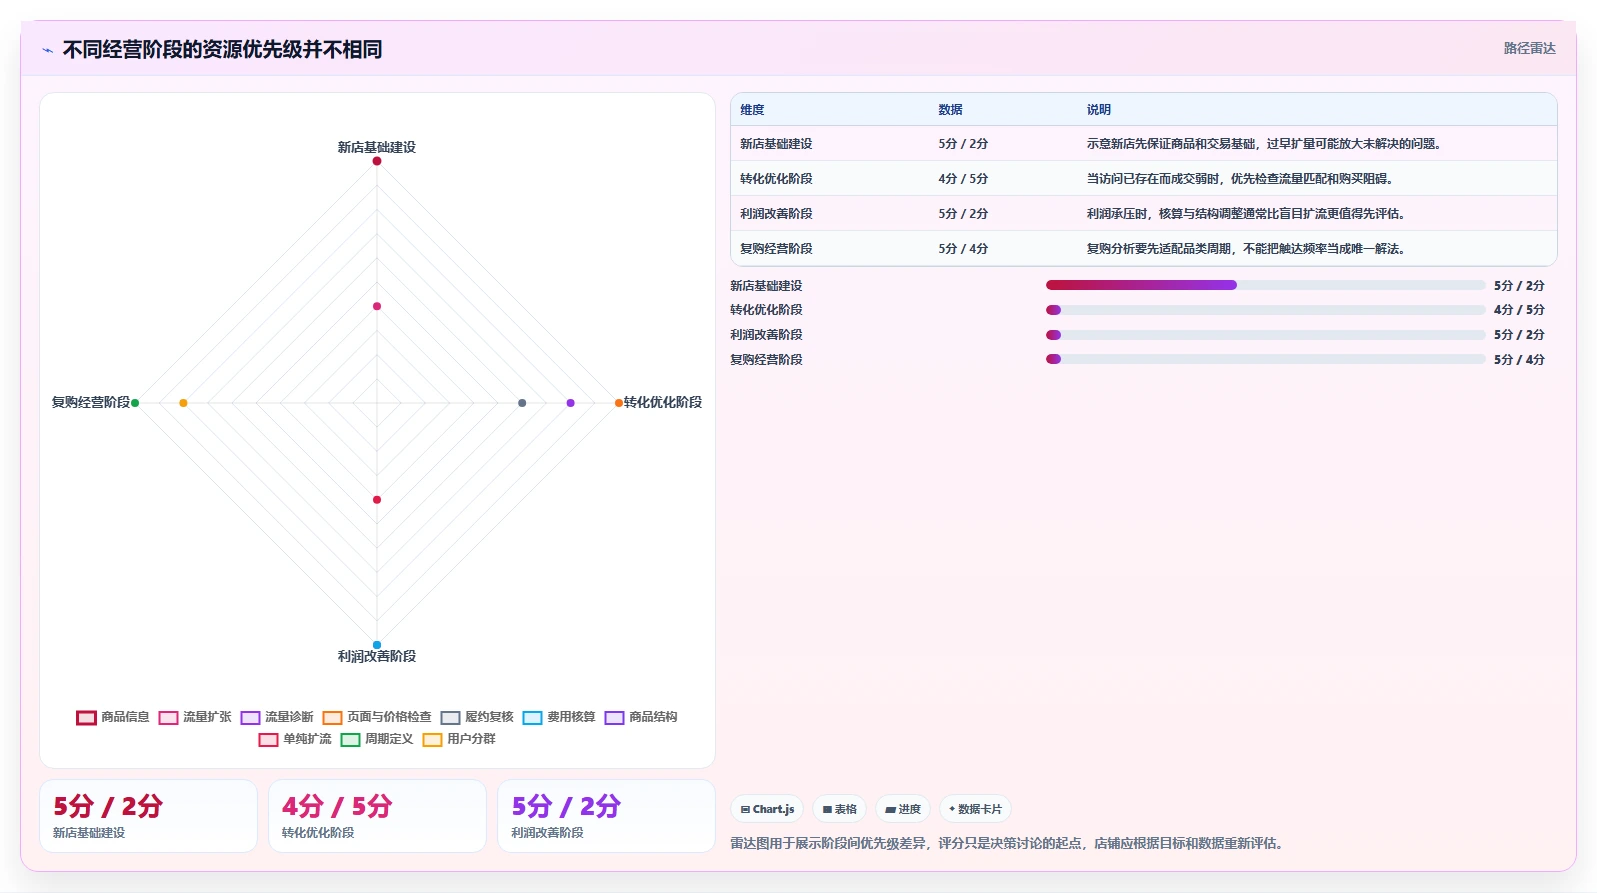
Task: Open the 转化优化阶段 stat card
Action: click(377, 816)
